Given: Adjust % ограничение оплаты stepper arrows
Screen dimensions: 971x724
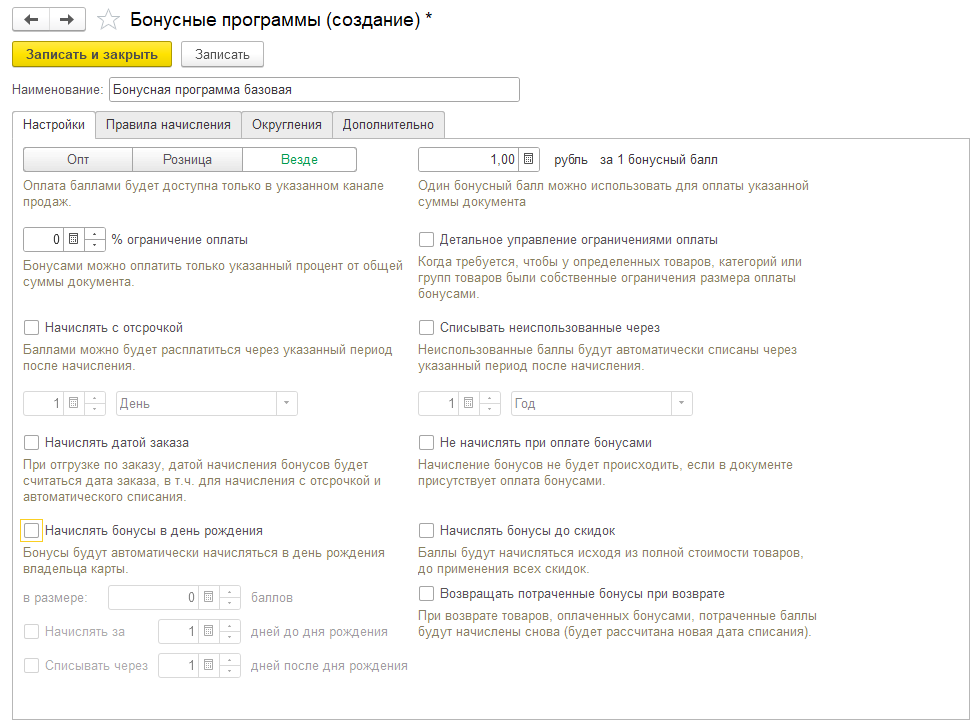Looking at the screenshot, I should coord(94,239).
